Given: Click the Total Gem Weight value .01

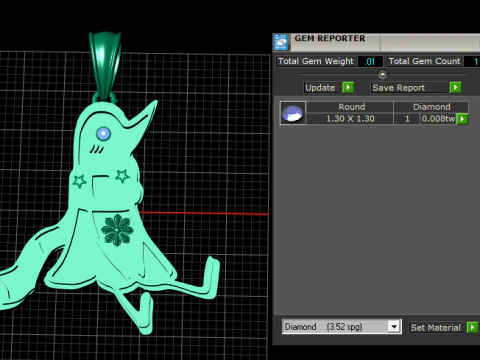Looking at the screenshot, I should [x=370, y=62].
